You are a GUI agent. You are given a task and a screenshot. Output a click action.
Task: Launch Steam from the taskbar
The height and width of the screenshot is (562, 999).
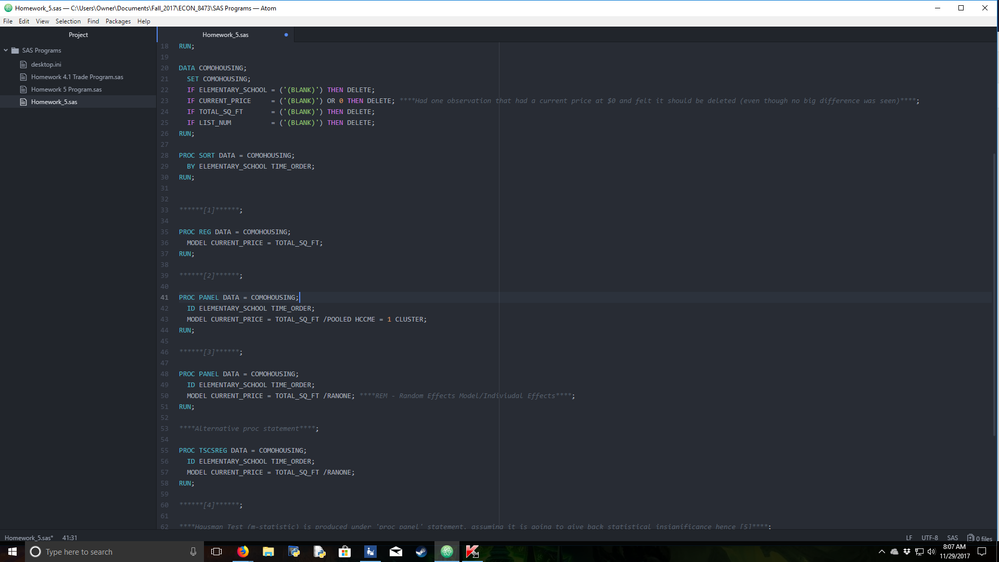tap(421, 551)
